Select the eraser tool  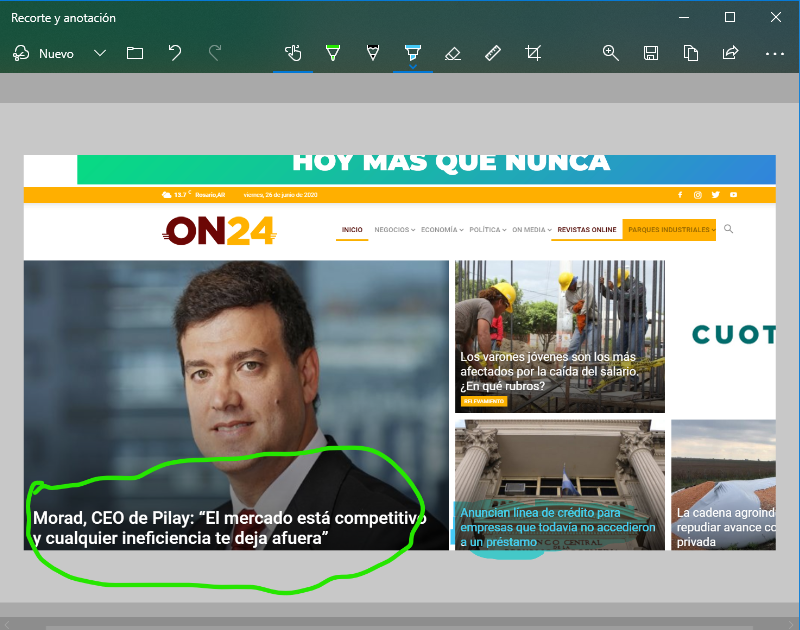click(453, 53)
